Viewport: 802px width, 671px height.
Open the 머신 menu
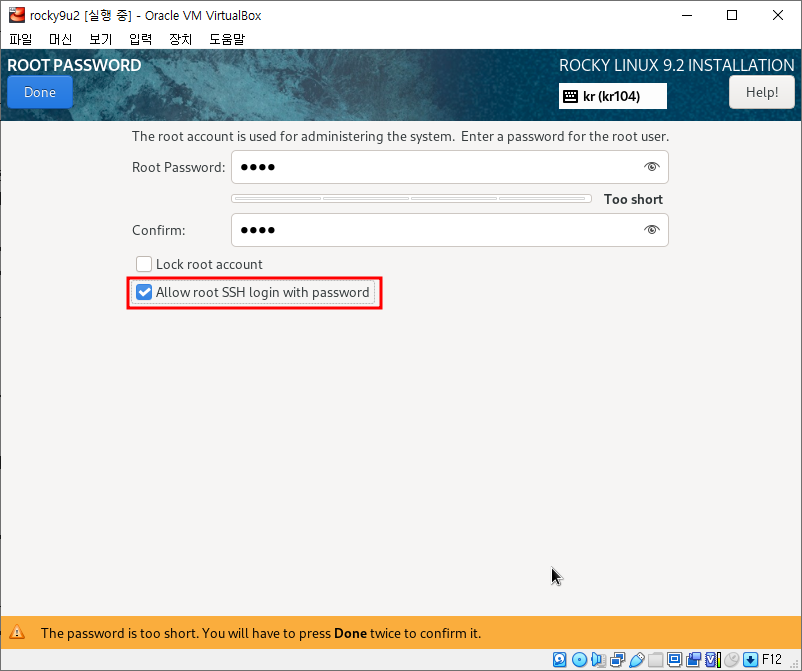[60, 39]
